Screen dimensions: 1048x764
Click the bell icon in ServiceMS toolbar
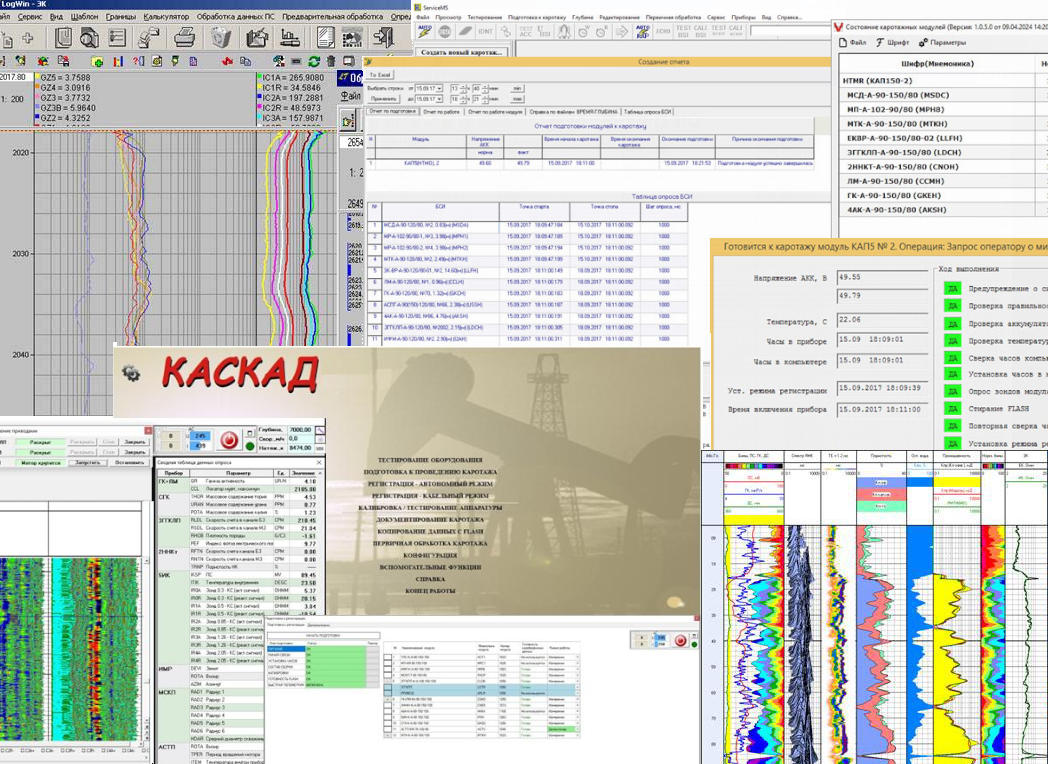564,31
